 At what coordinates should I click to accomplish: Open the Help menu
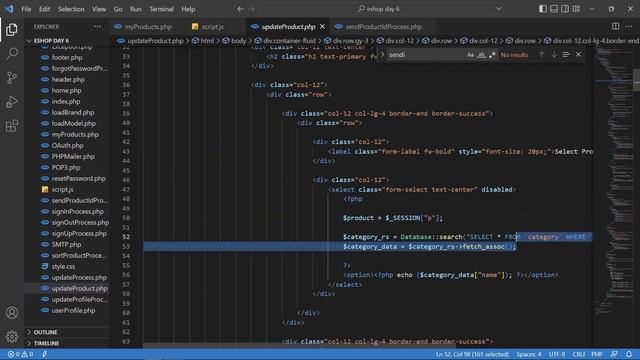[188, 9]
